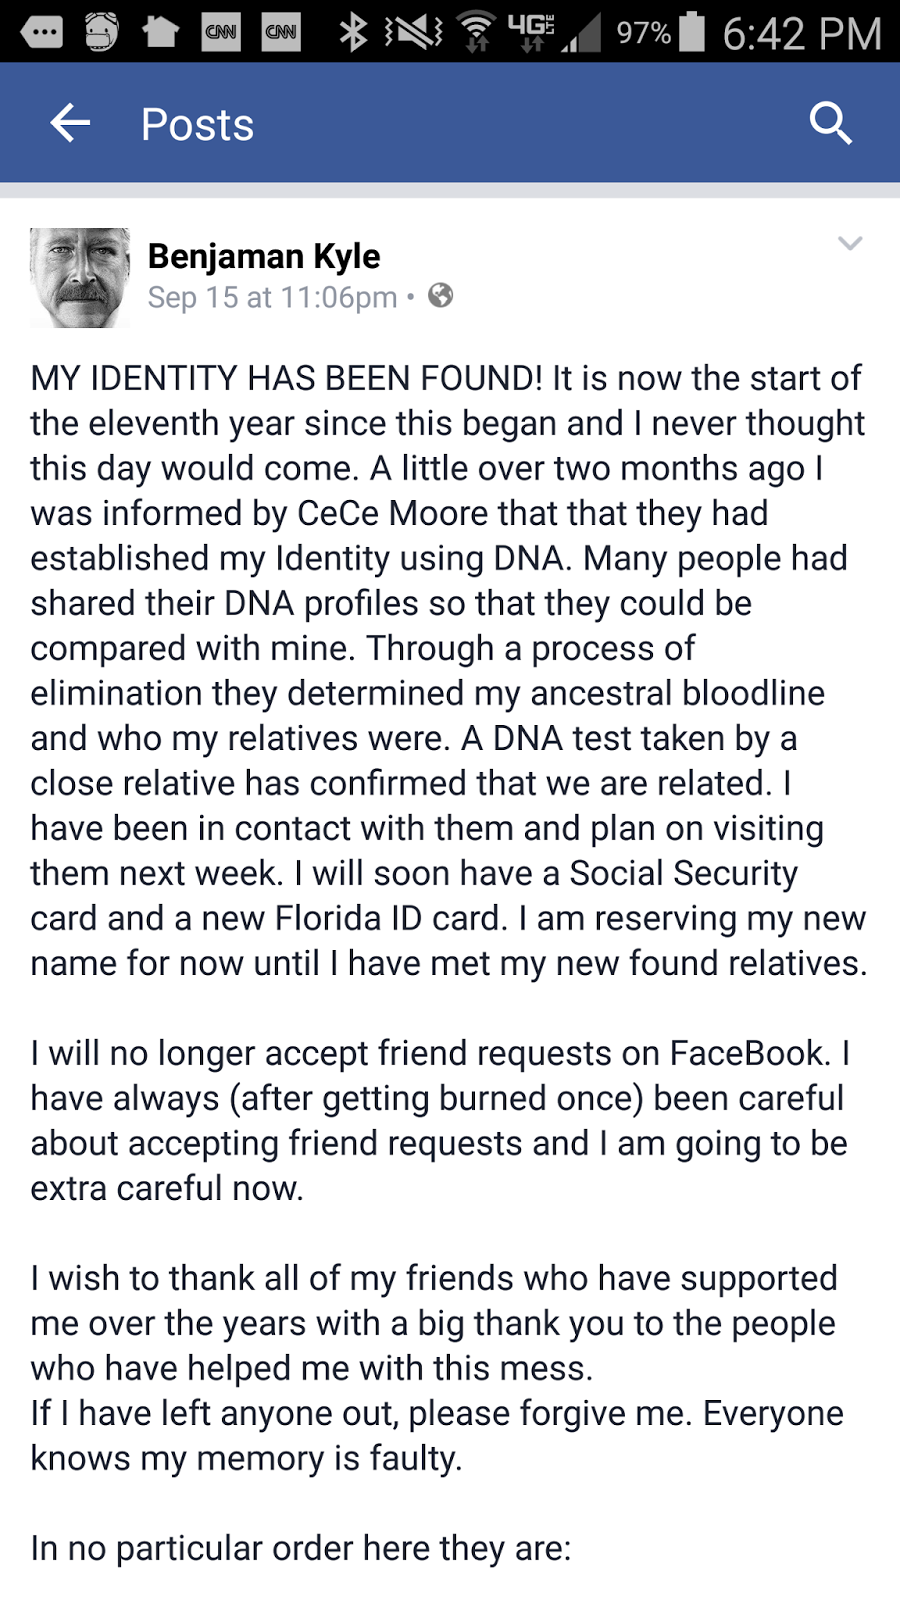Open Benjaman Kyle's profile photo
This screenshot has width=900, height=1600.
tap(80, 278)
